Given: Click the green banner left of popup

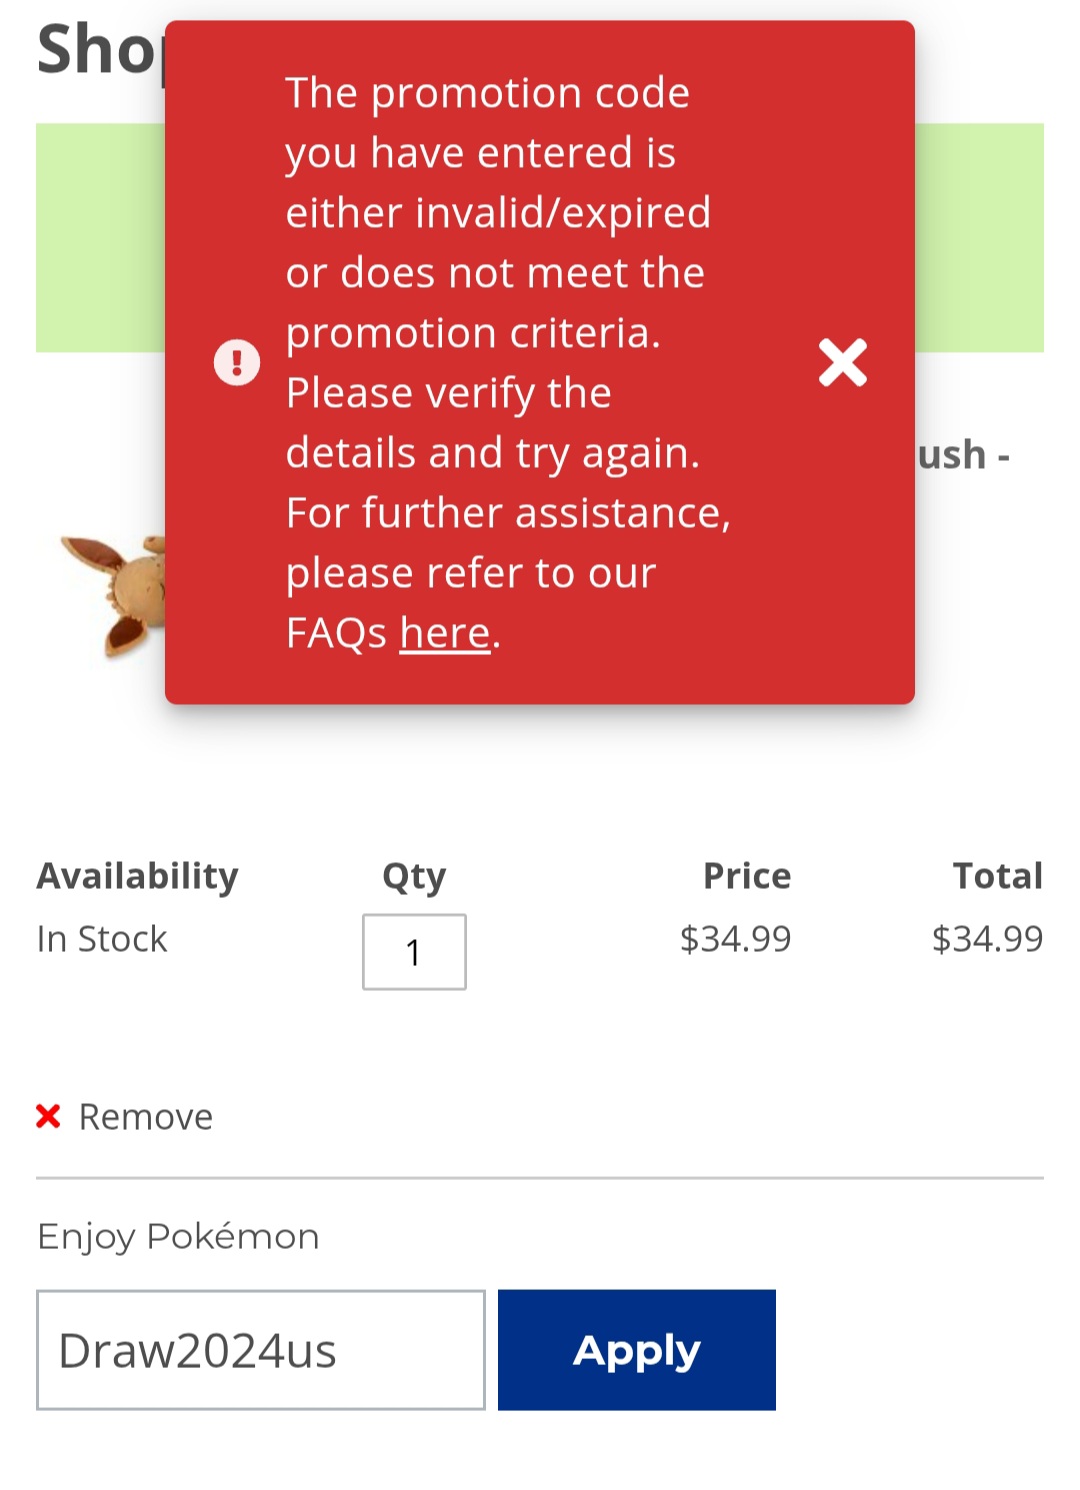Looking at the screenshot, I should [x=100, y=238].
